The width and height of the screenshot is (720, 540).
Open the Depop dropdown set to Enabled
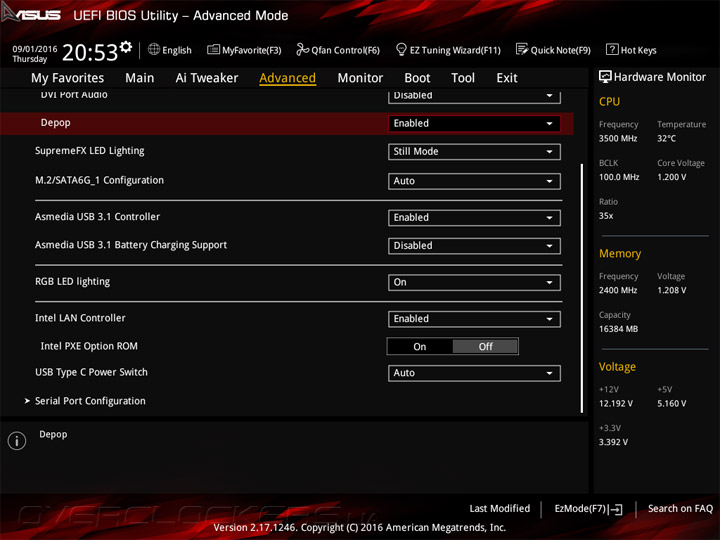(x=473, y=123)
